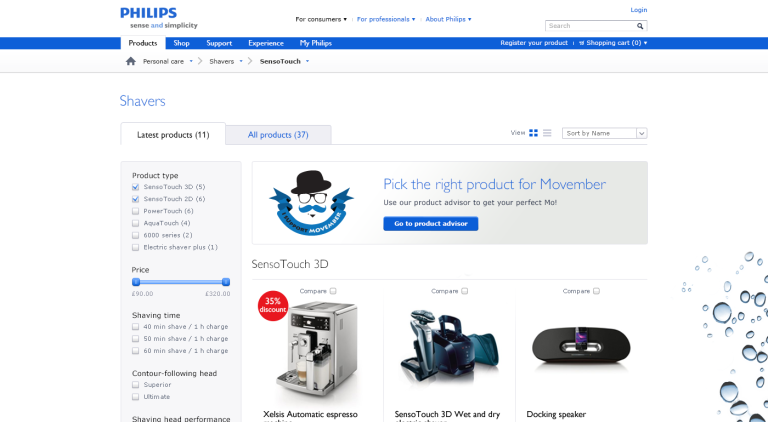Click the price range slider track
Screen dimensions: 768x422
tap(181, 282)
